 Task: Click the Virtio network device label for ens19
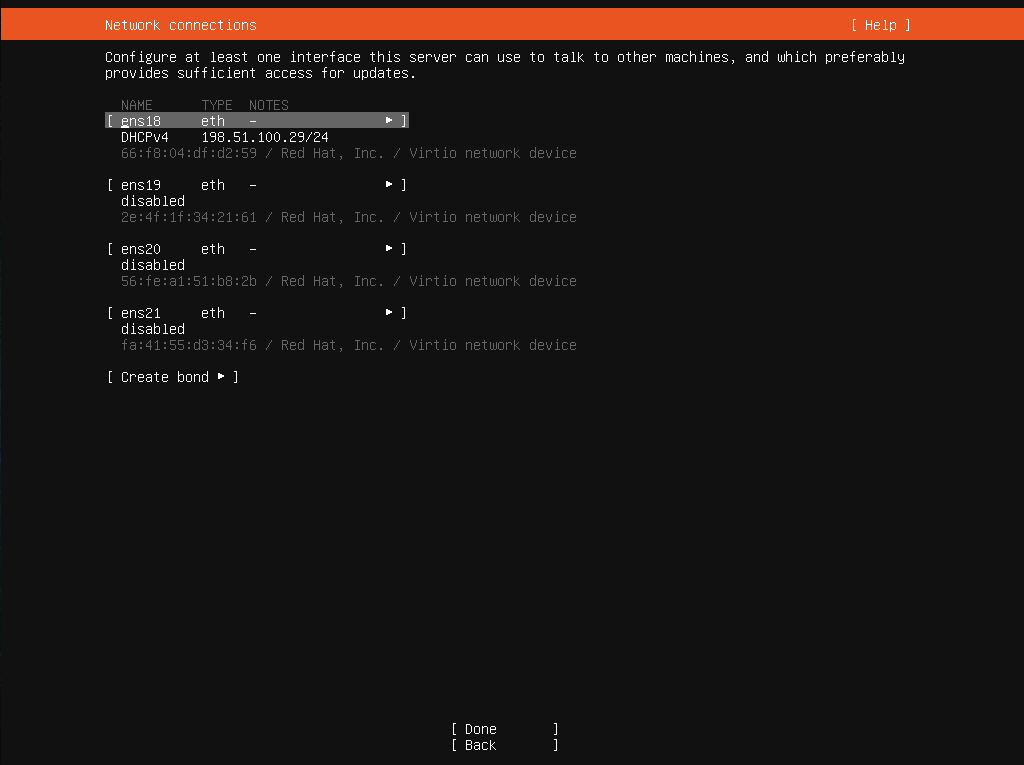coord(493,216)
